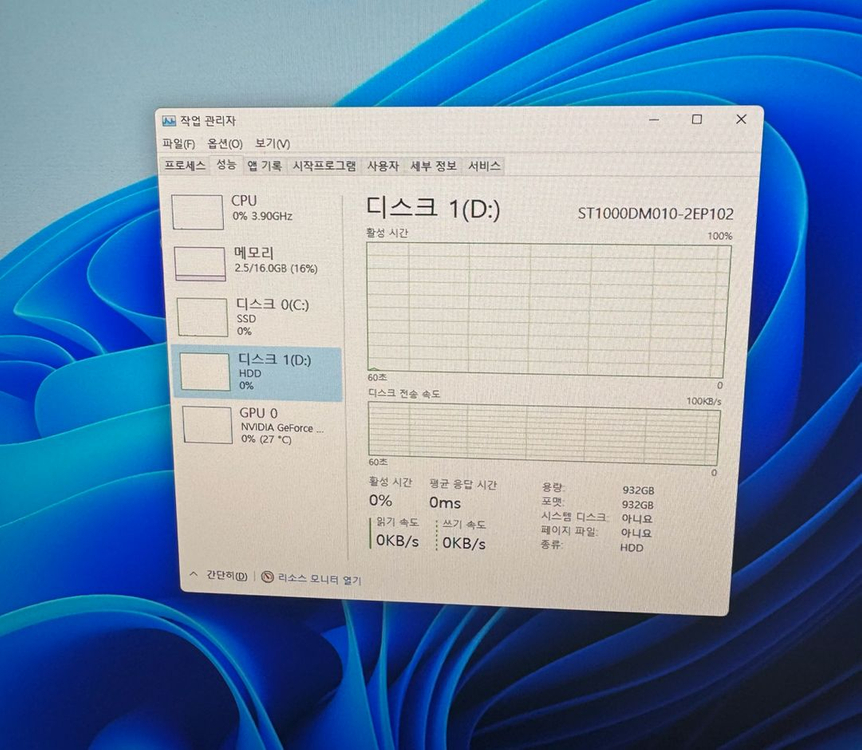Screen dimensions: 862x750
Task: Click the 디스크 전송 속도 graph area
Action: point(545,432)
